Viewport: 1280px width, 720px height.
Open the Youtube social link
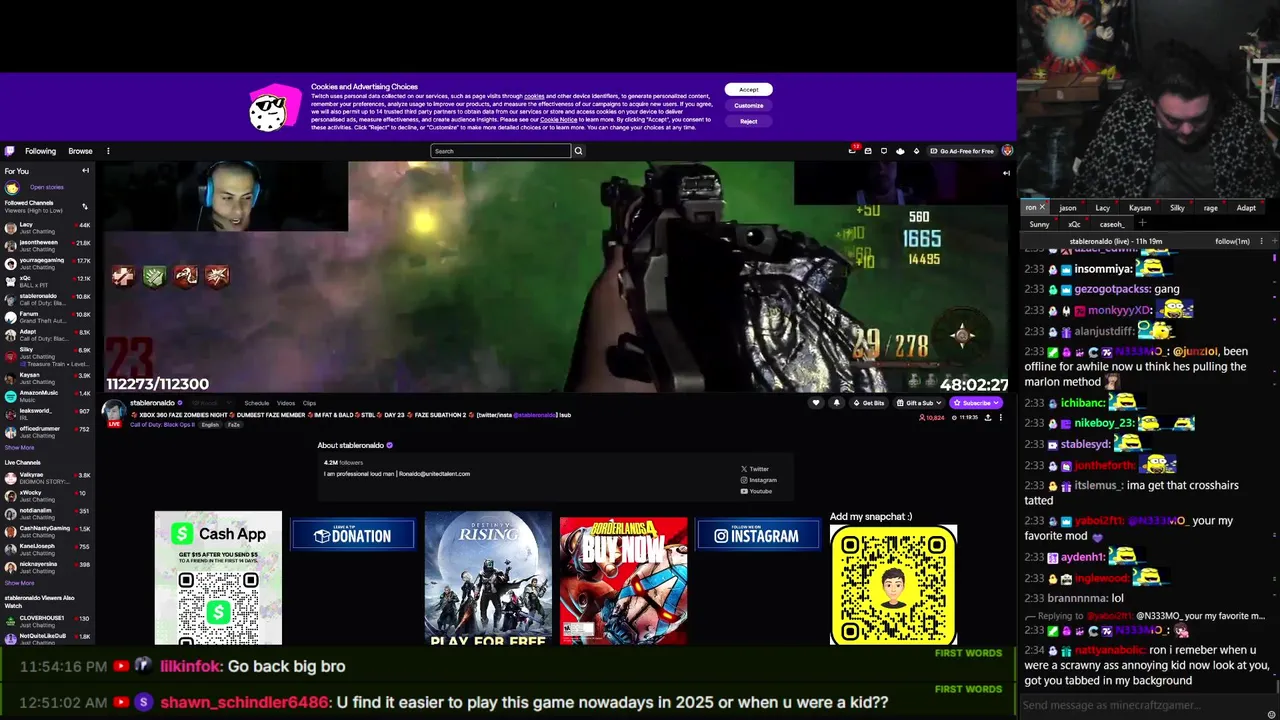[x=756, y=491]
